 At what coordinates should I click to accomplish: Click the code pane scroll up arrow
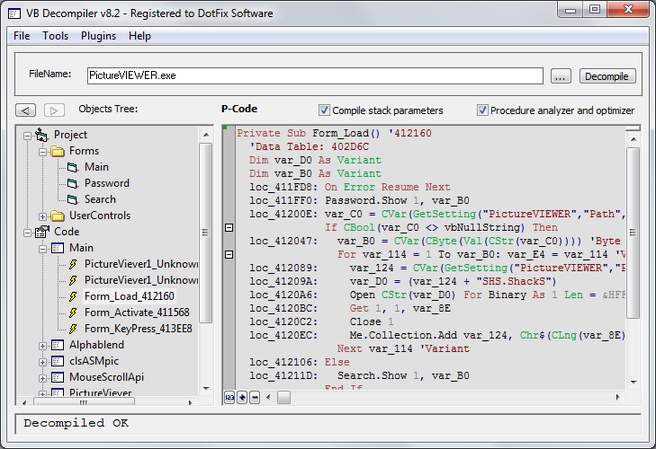pyautogui.click(x=633, y=139)
